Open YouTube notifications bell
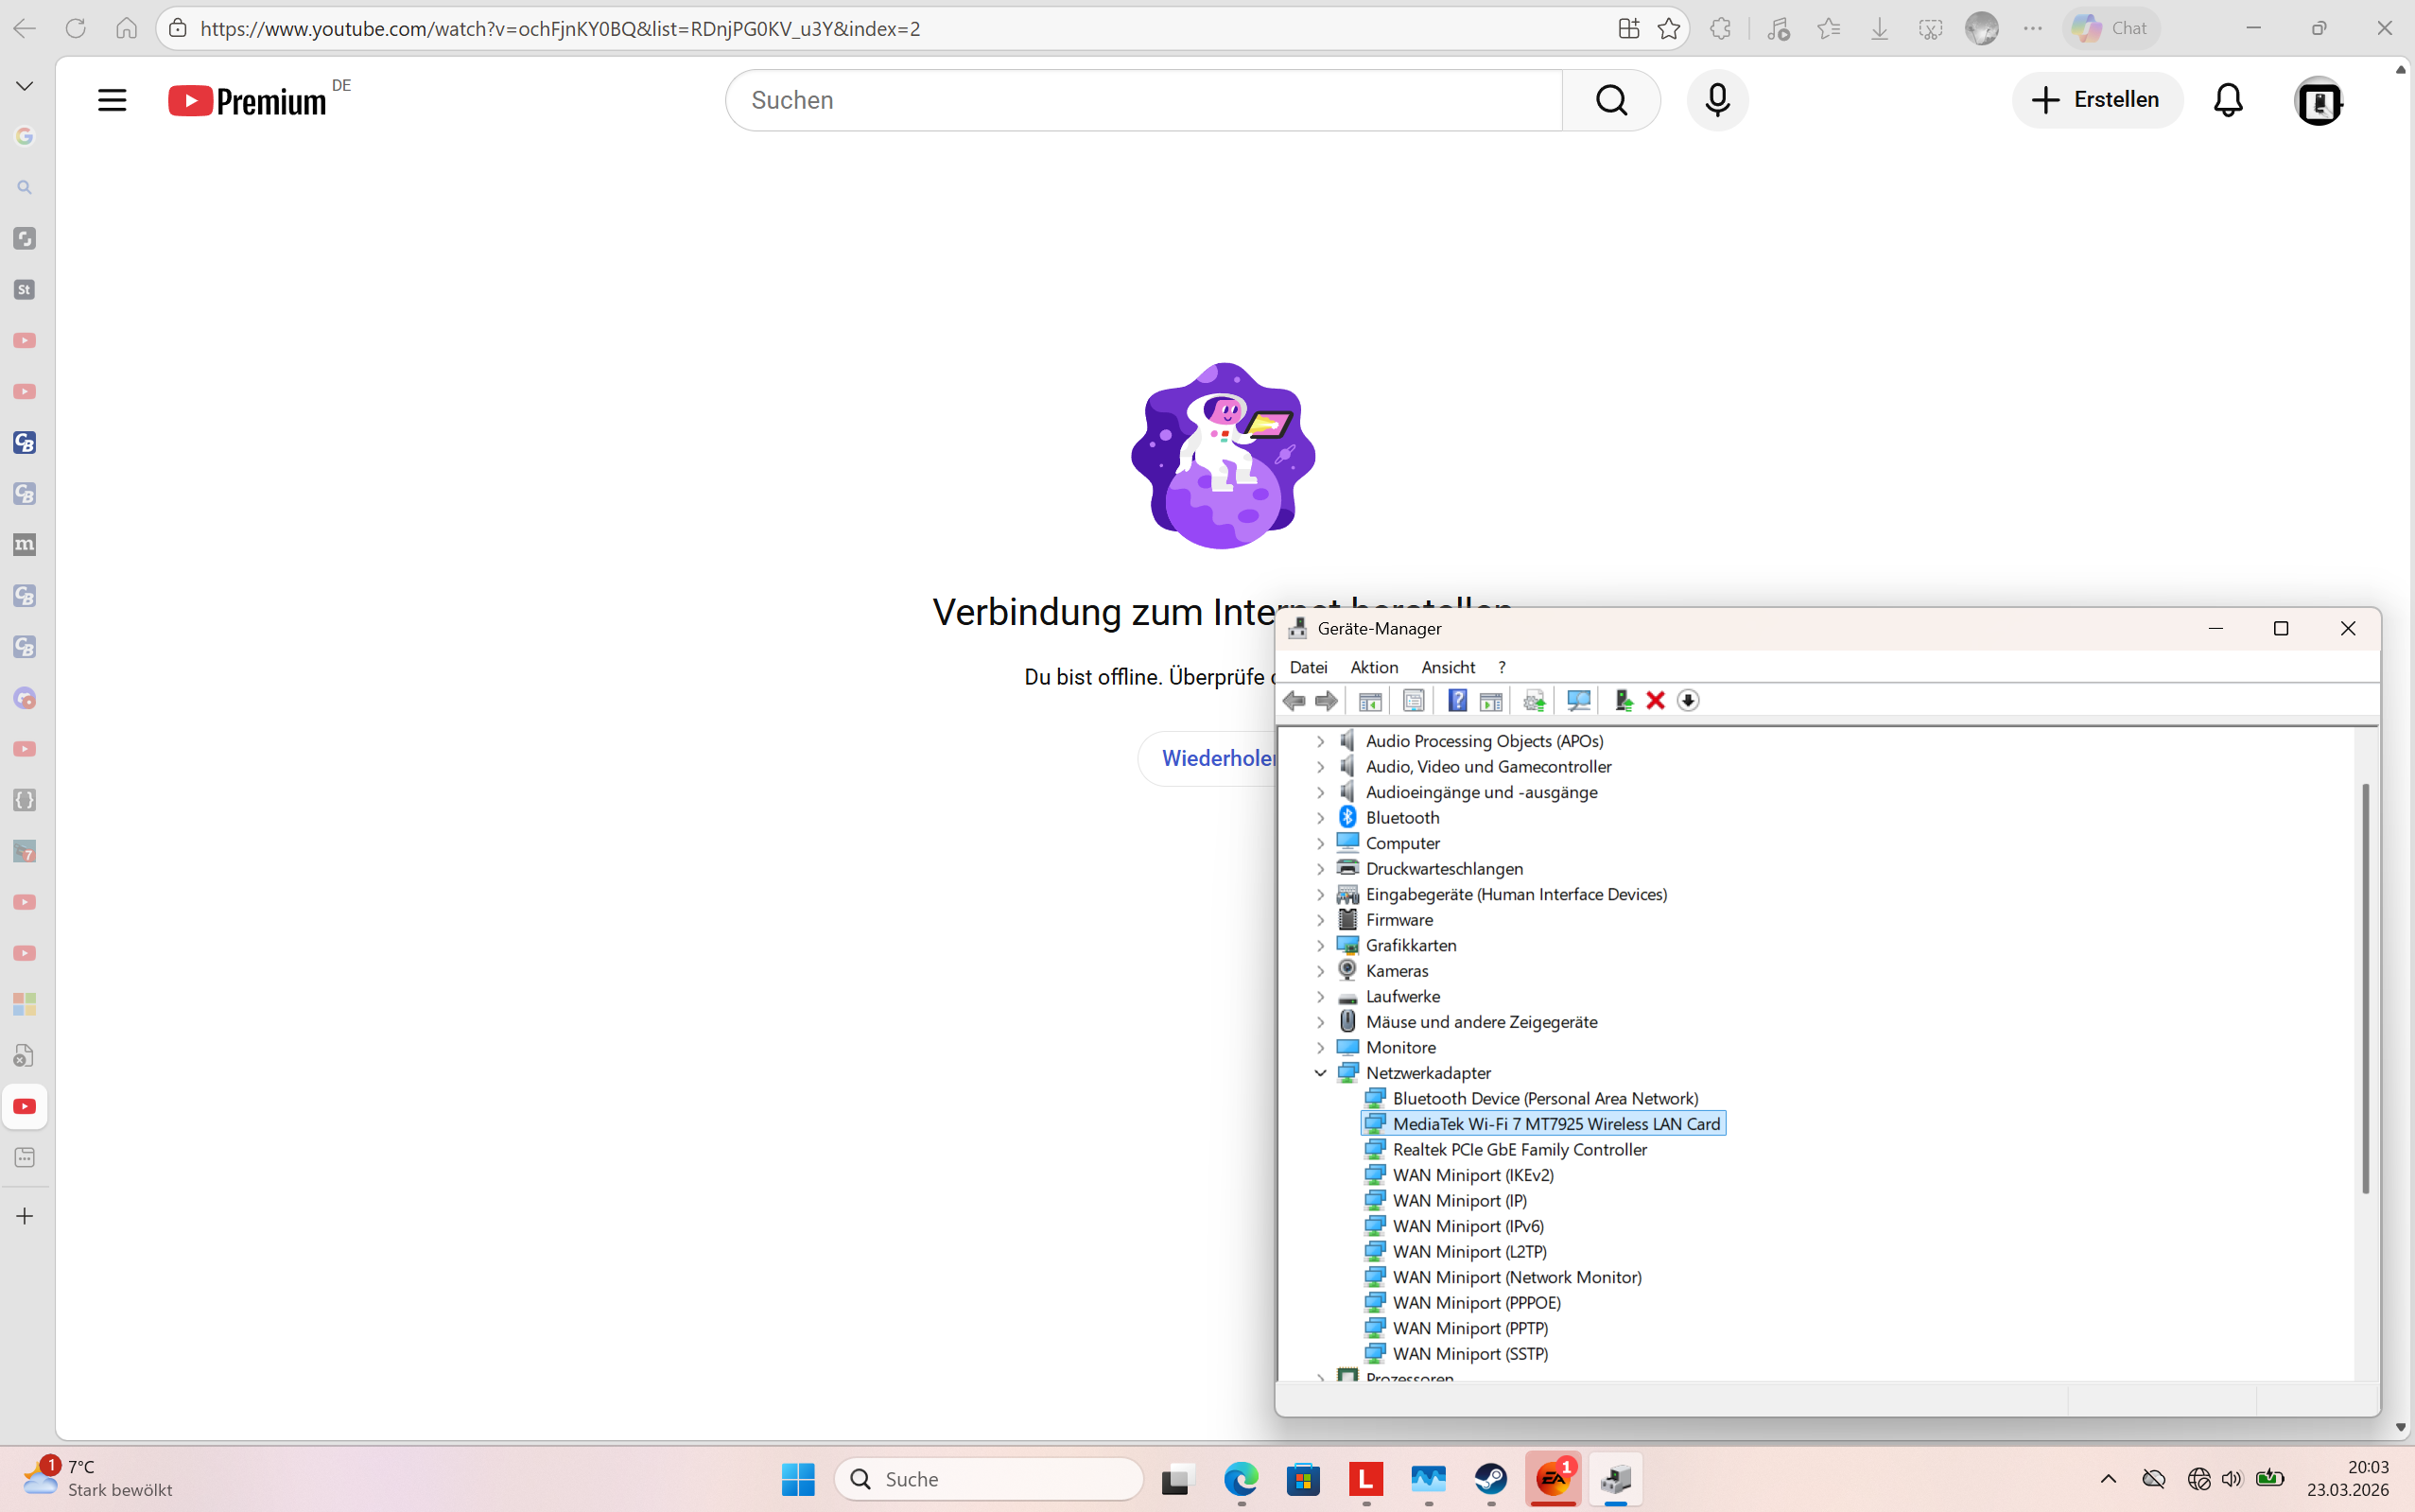 click(2227, 100)
